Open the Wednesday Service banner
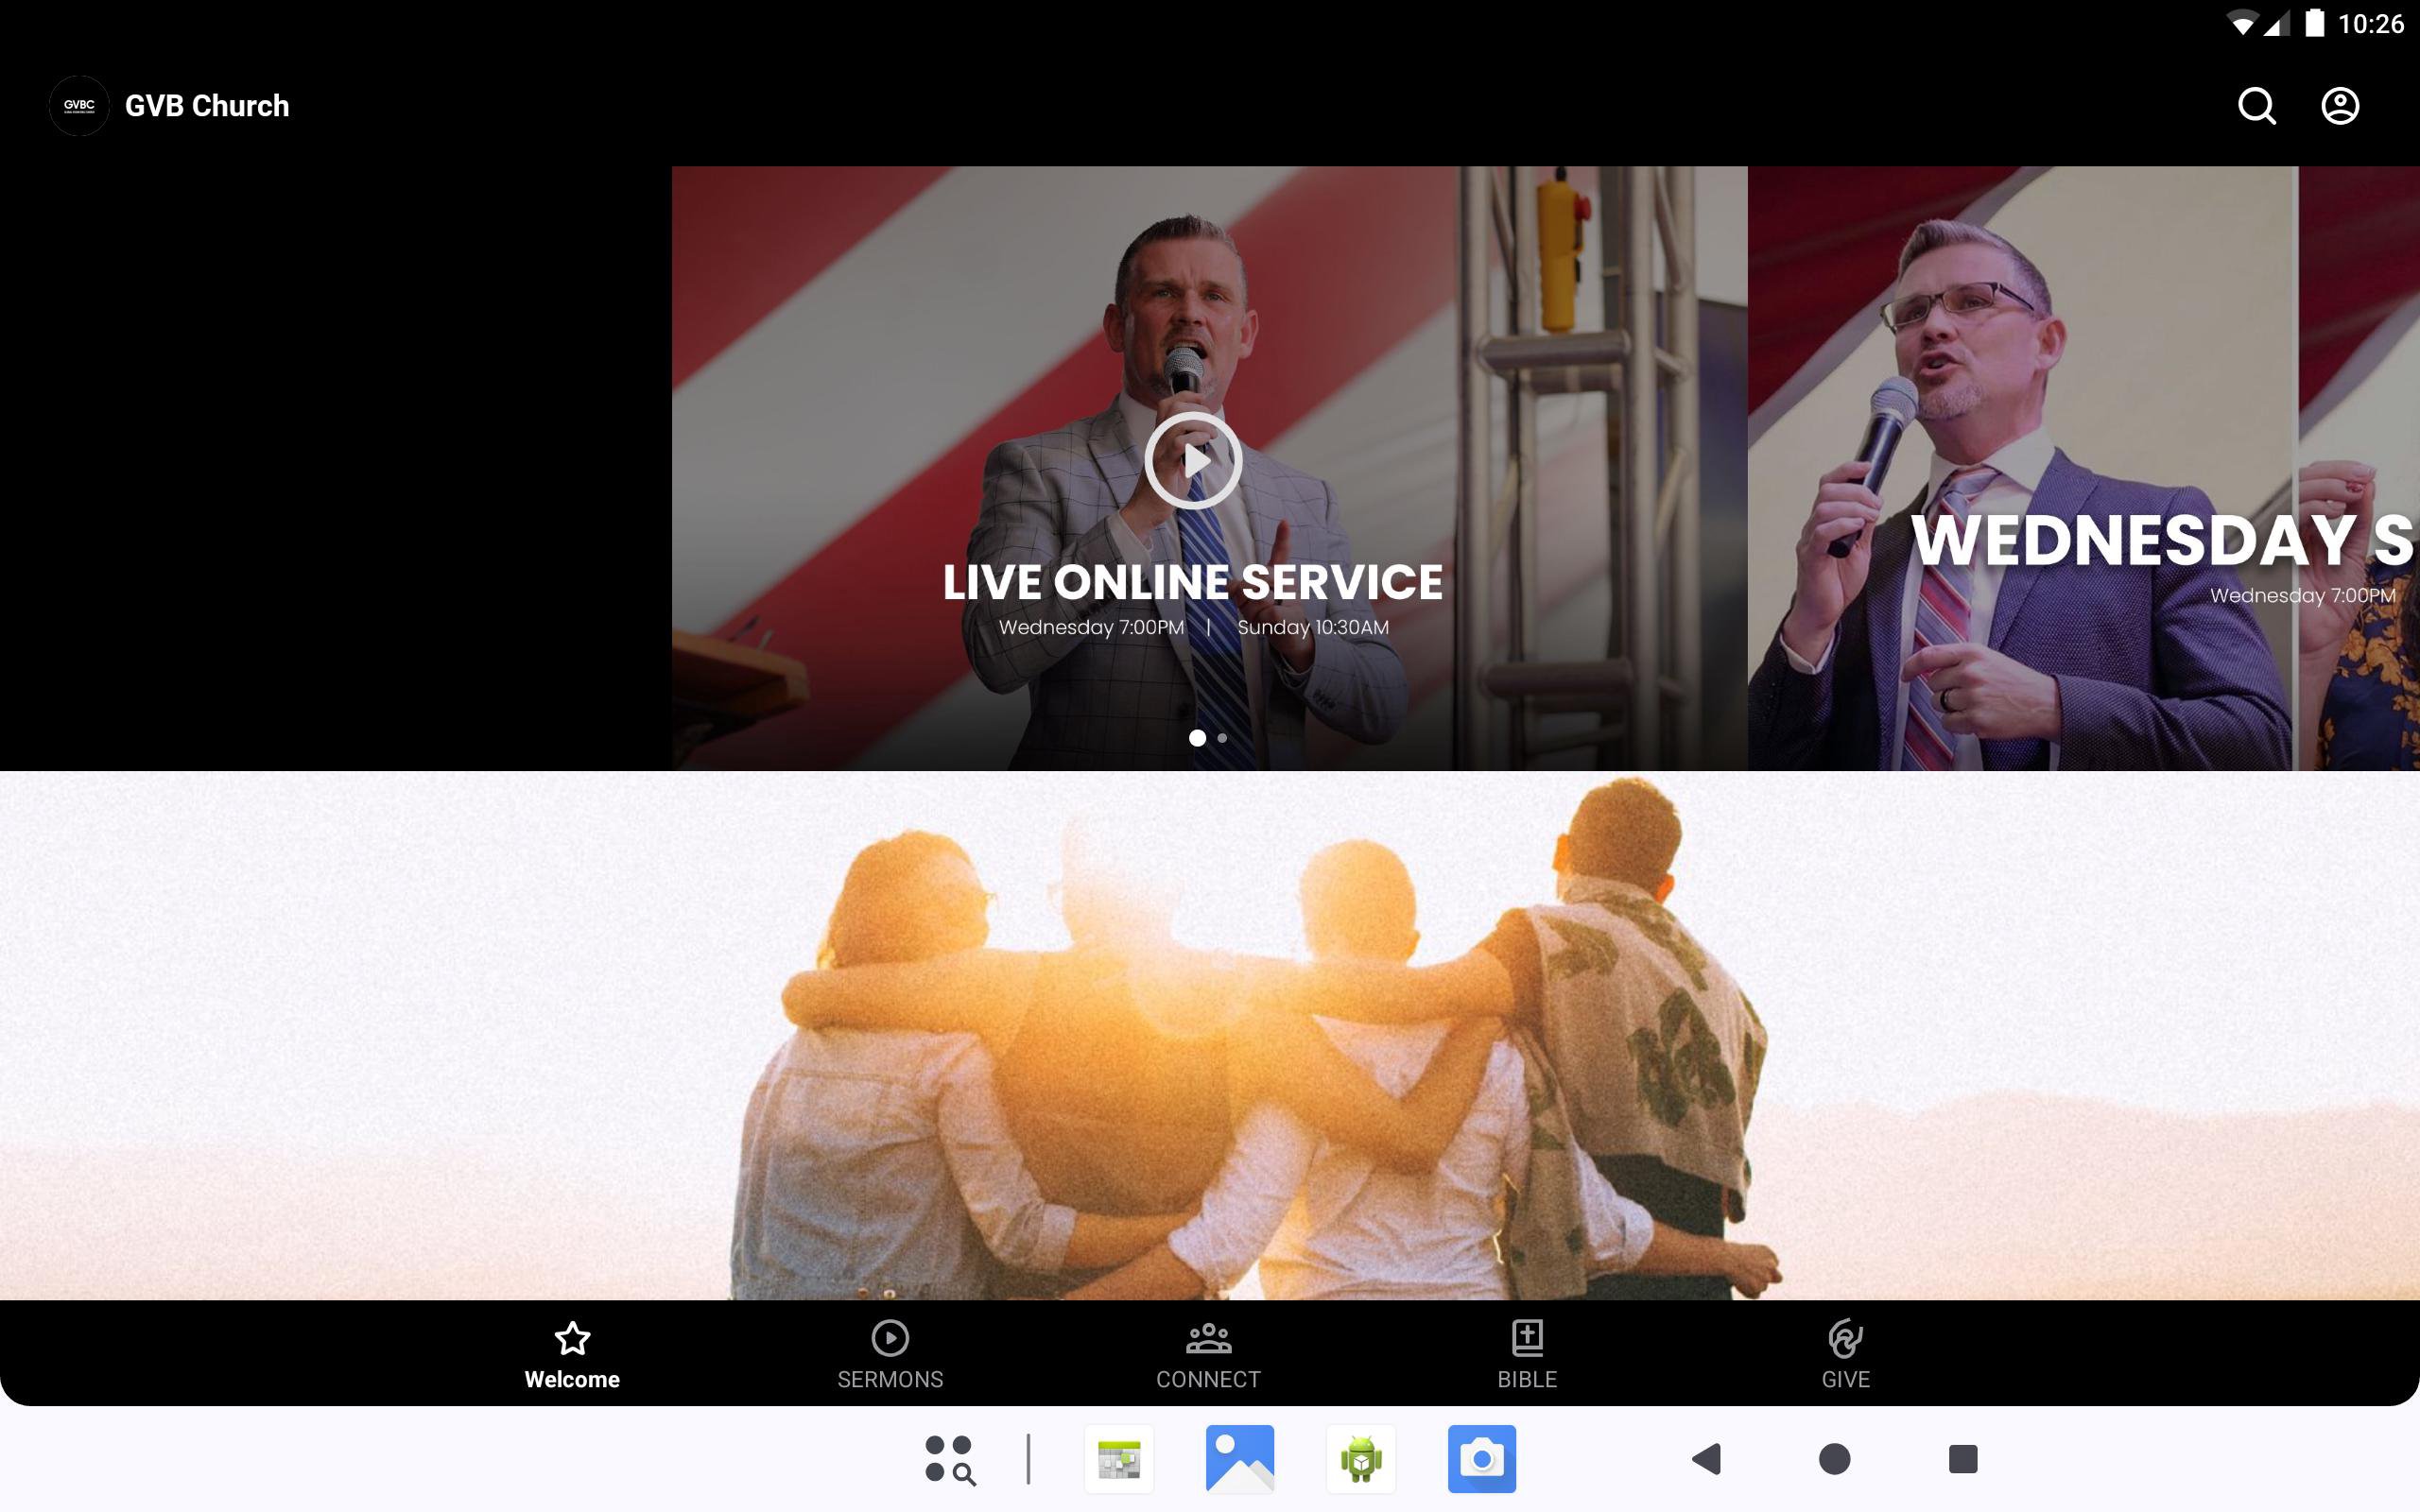This screenshot has height=1512, width=2420. click(2082, 468)
